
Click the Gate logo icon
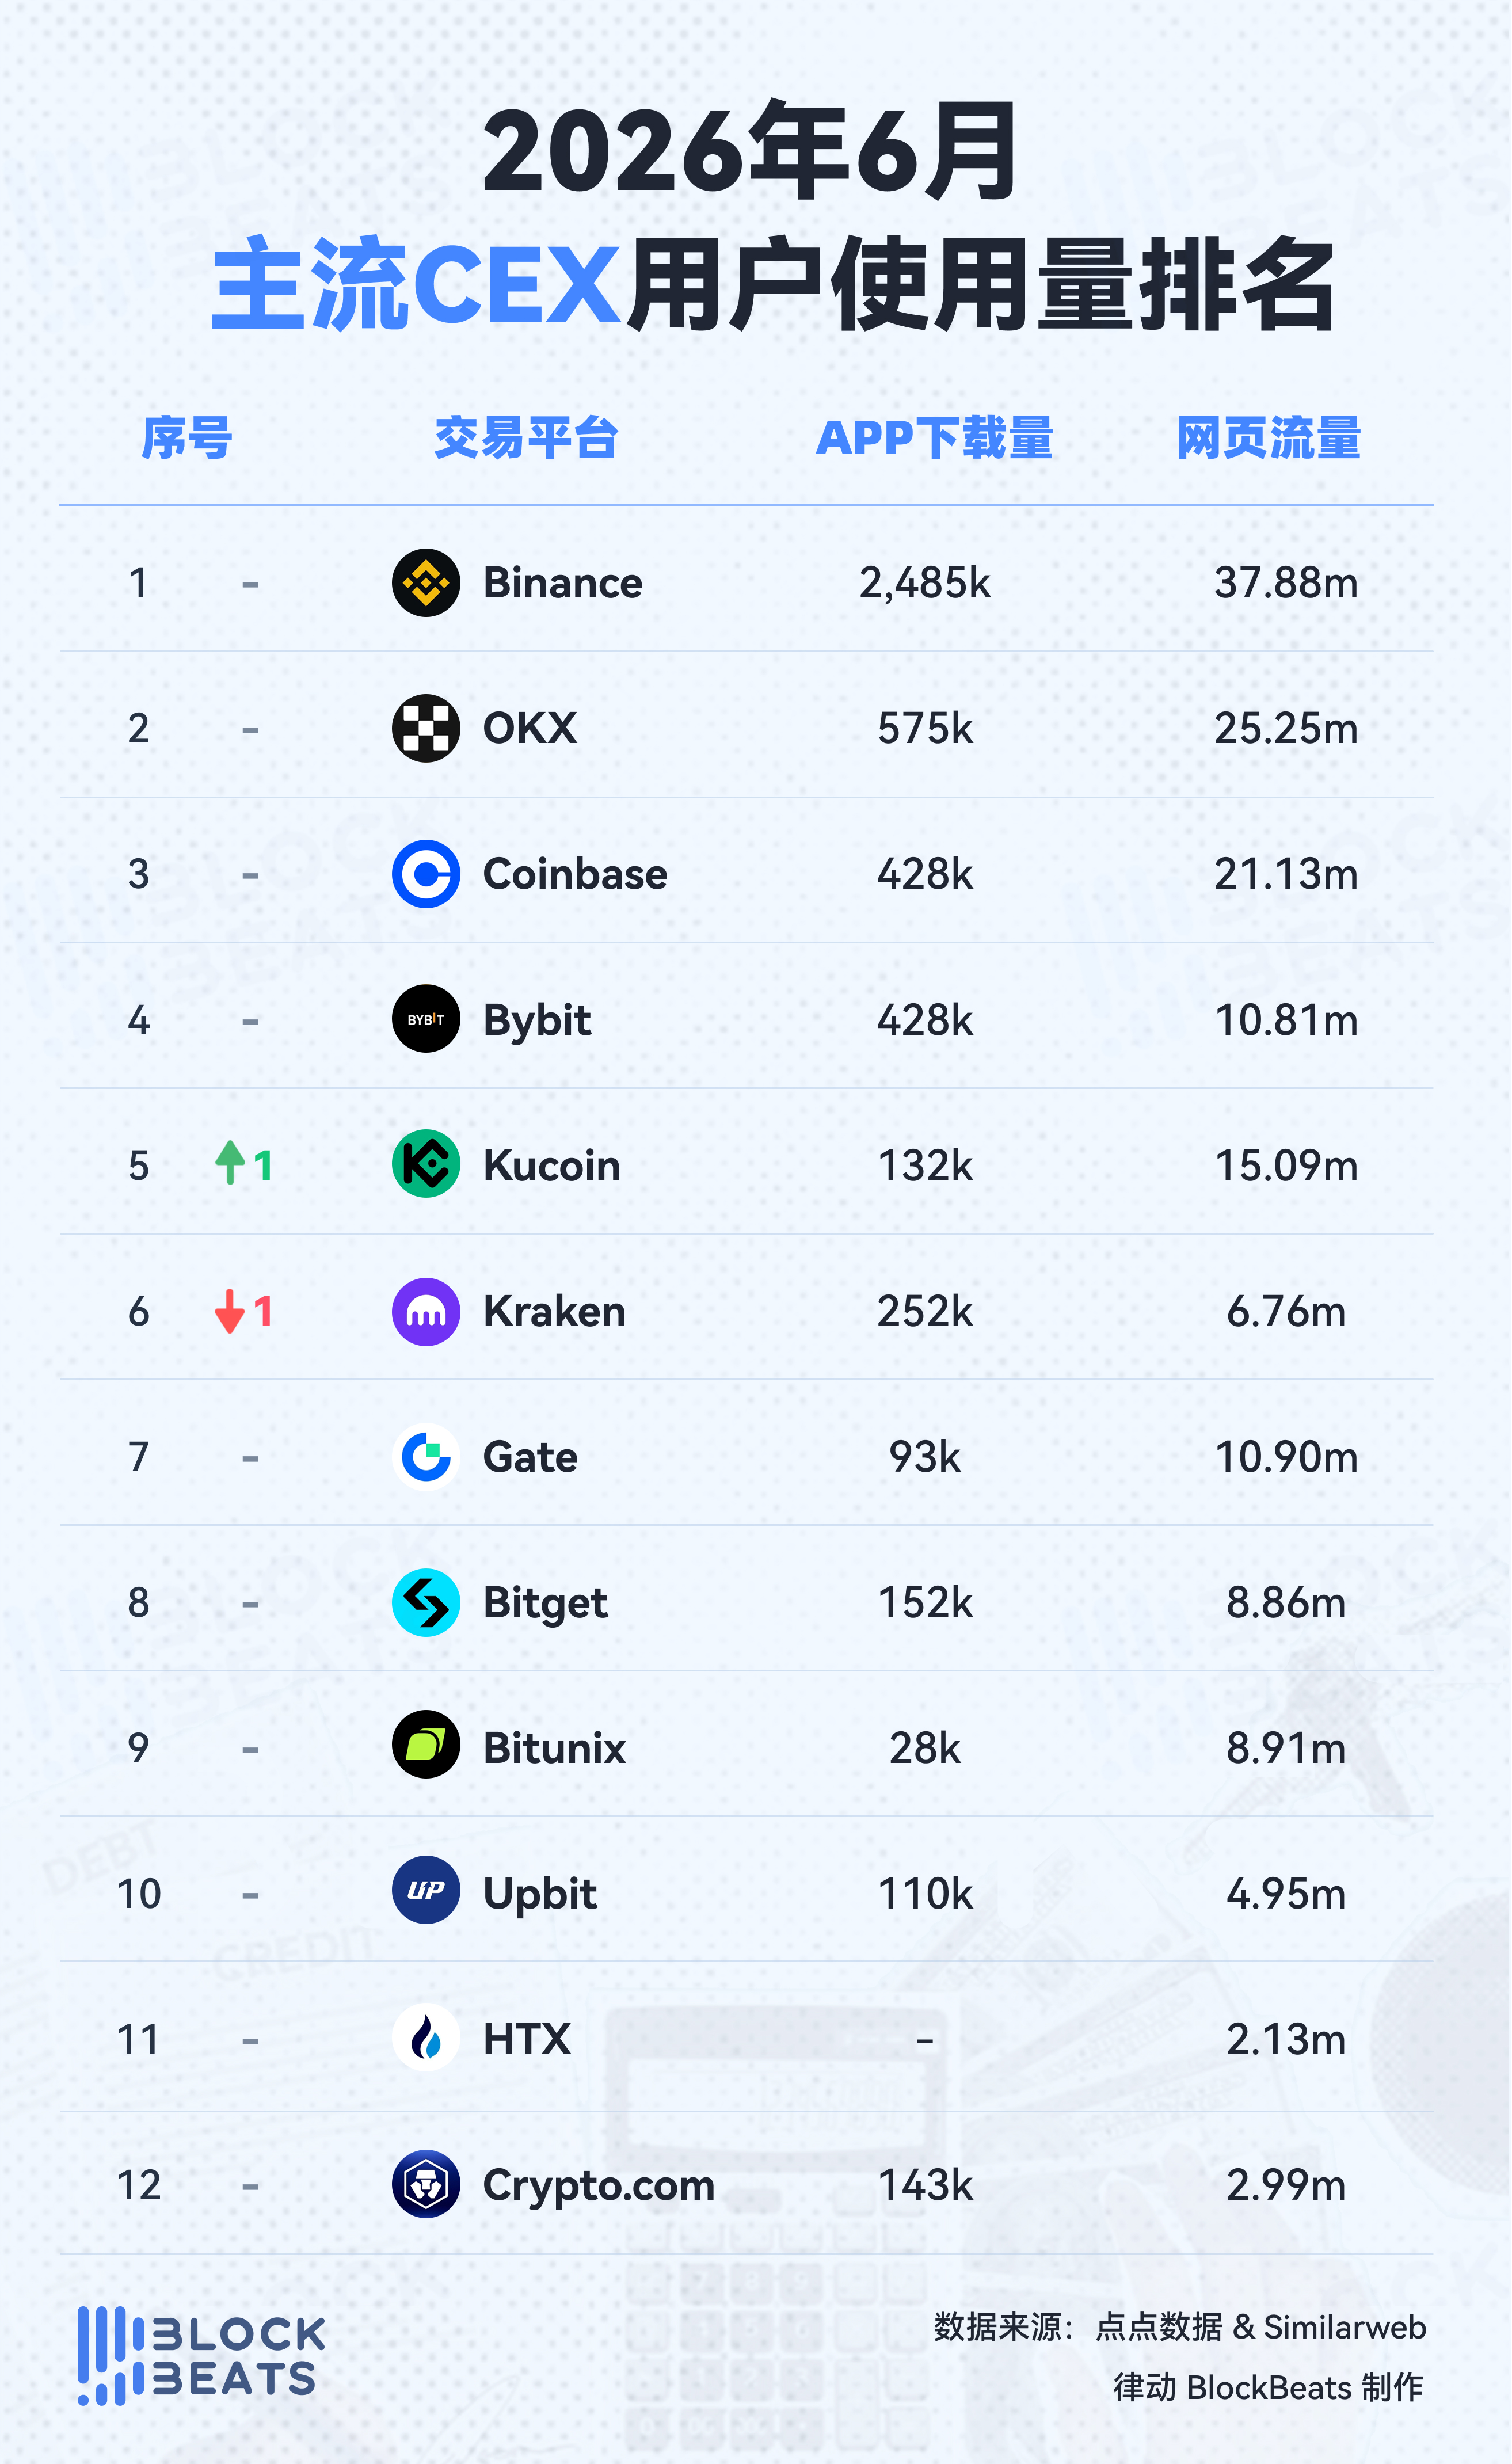426,1457
